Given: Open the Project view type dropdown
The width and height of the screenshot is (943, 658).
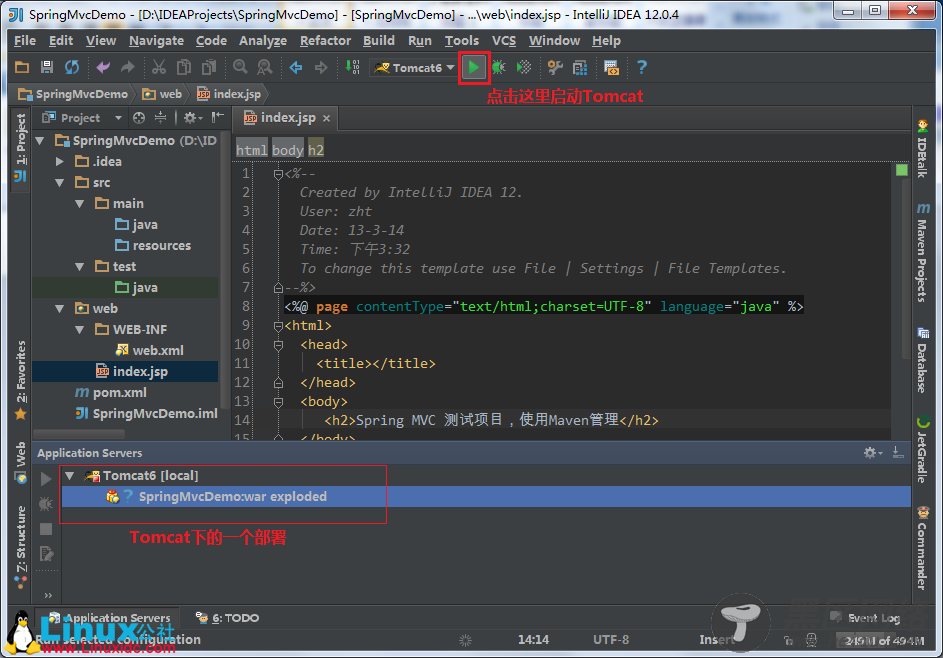Looking at the screenshot, I should (x=118, y=118).
